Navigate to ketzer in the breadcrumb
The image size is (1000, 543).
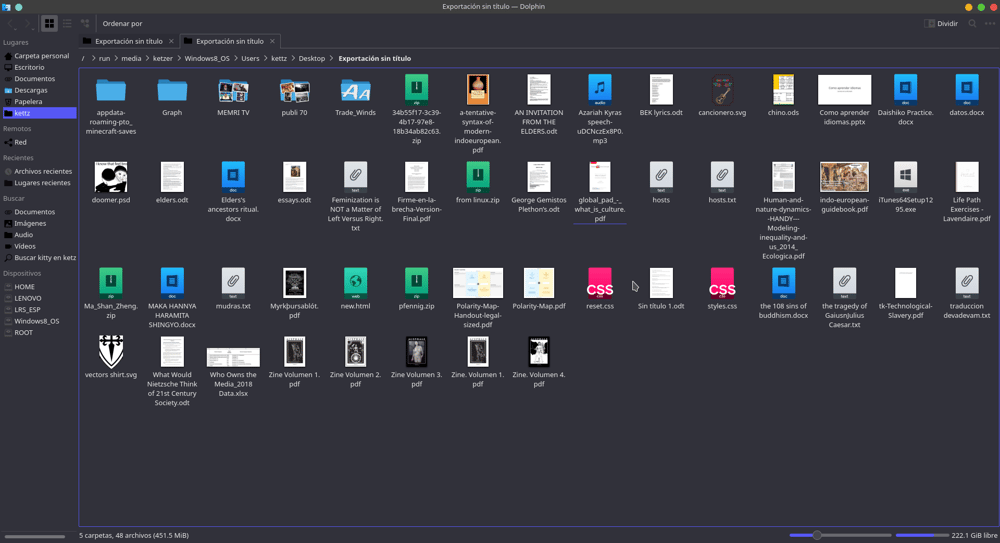tap(163, 58)
